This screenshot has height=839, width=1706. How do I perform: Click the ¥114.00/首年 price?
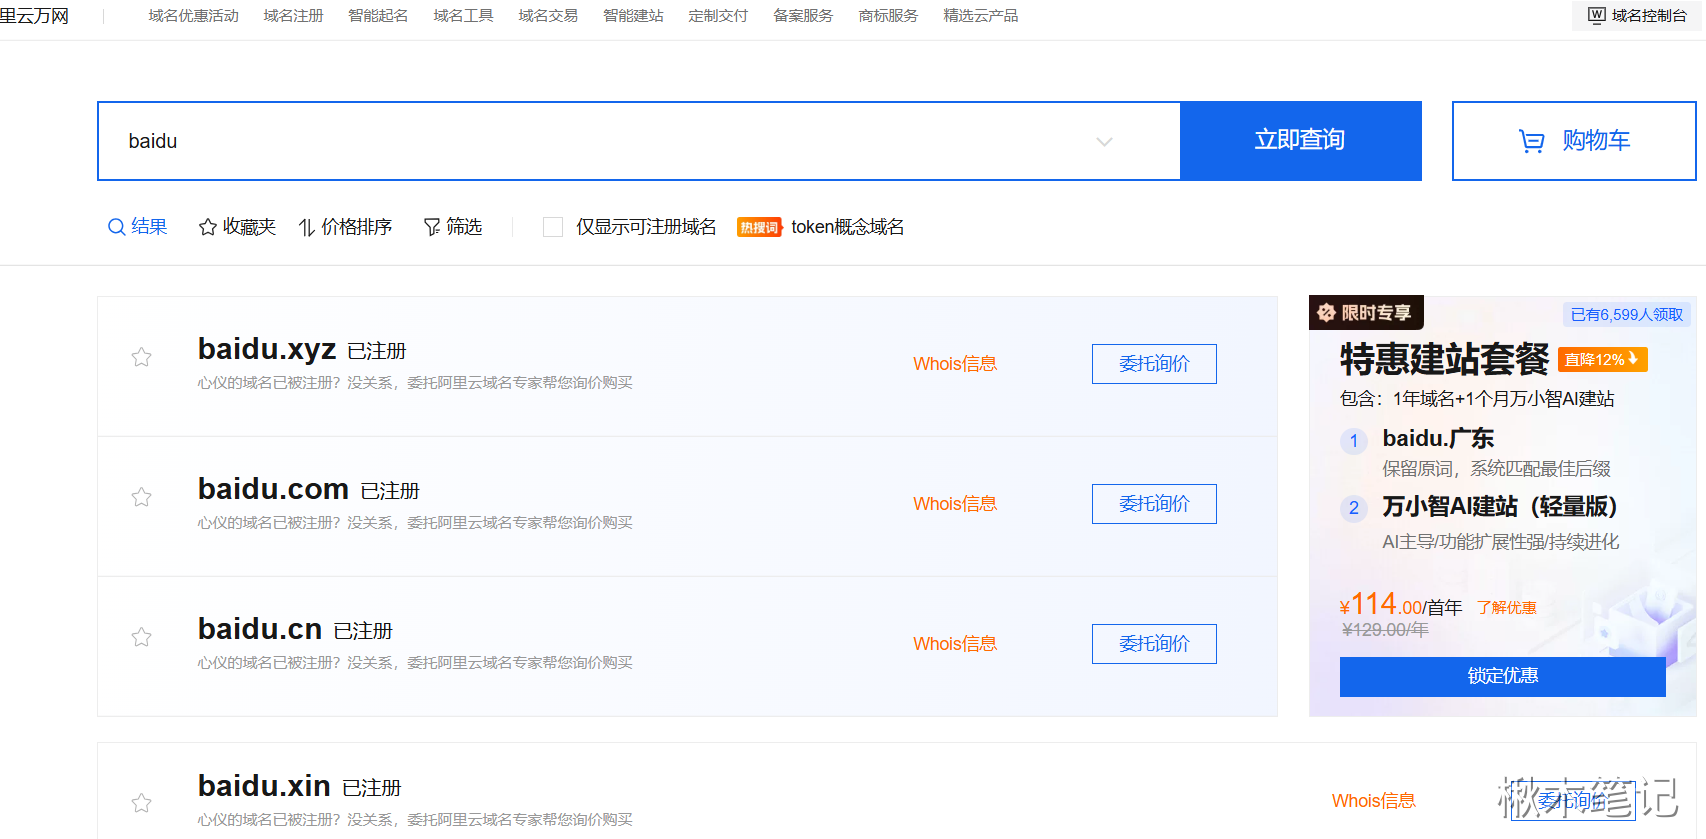click(1401, 605)
